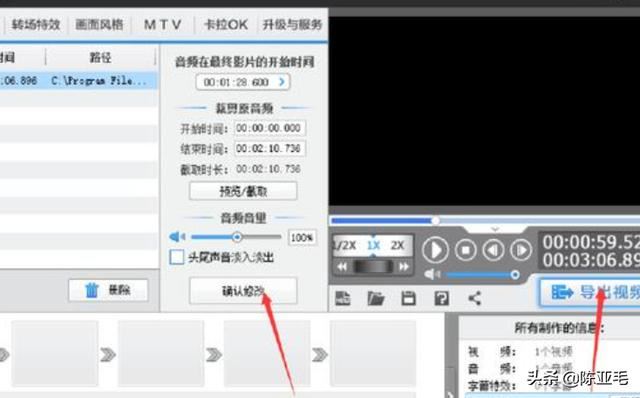Viewport: 640px width, 398px height.
Task: Click the share icon
Action: point(474,298)
